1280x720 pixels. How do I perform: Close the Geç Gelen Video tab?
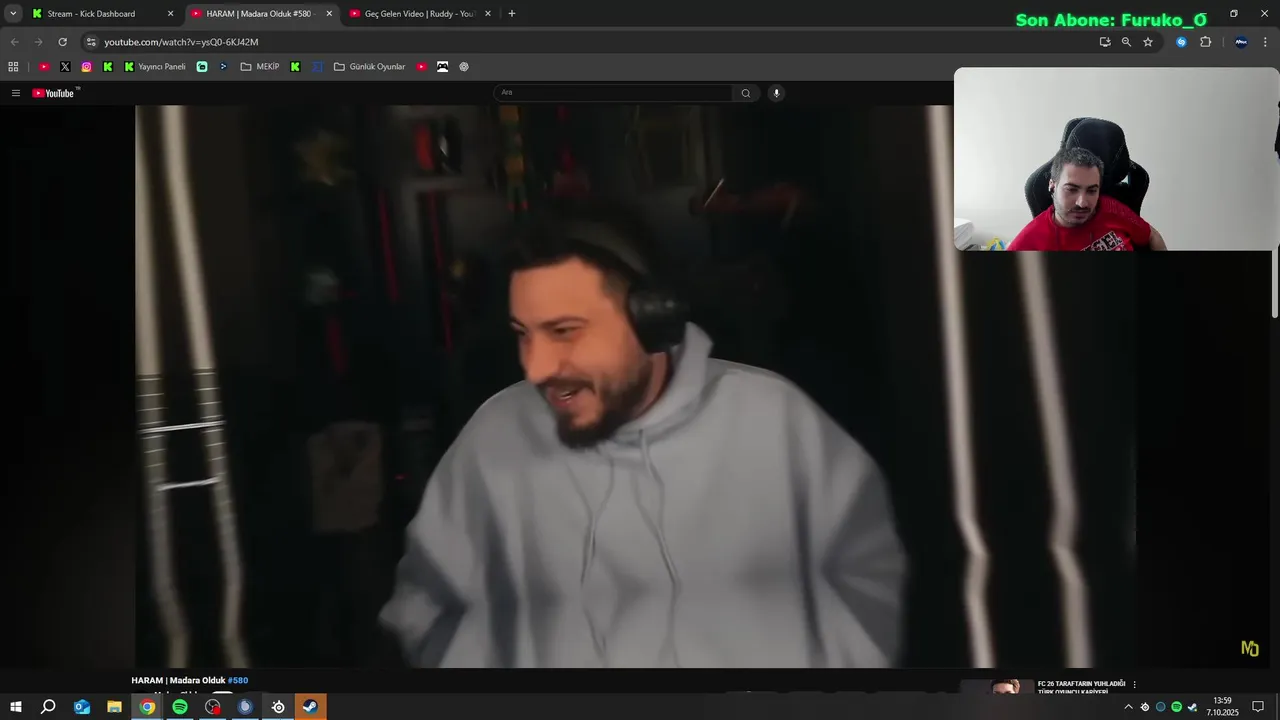(488, 14)
